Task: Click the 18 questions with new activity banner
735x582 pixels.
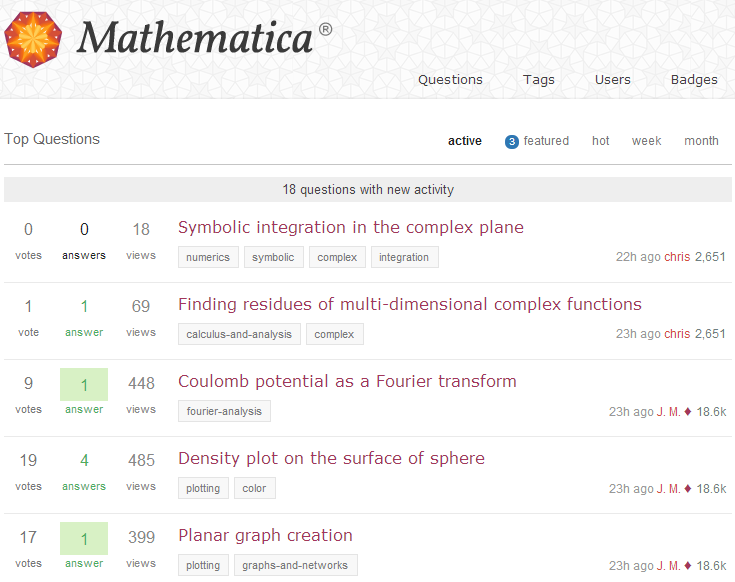Action: click(368, 190)
